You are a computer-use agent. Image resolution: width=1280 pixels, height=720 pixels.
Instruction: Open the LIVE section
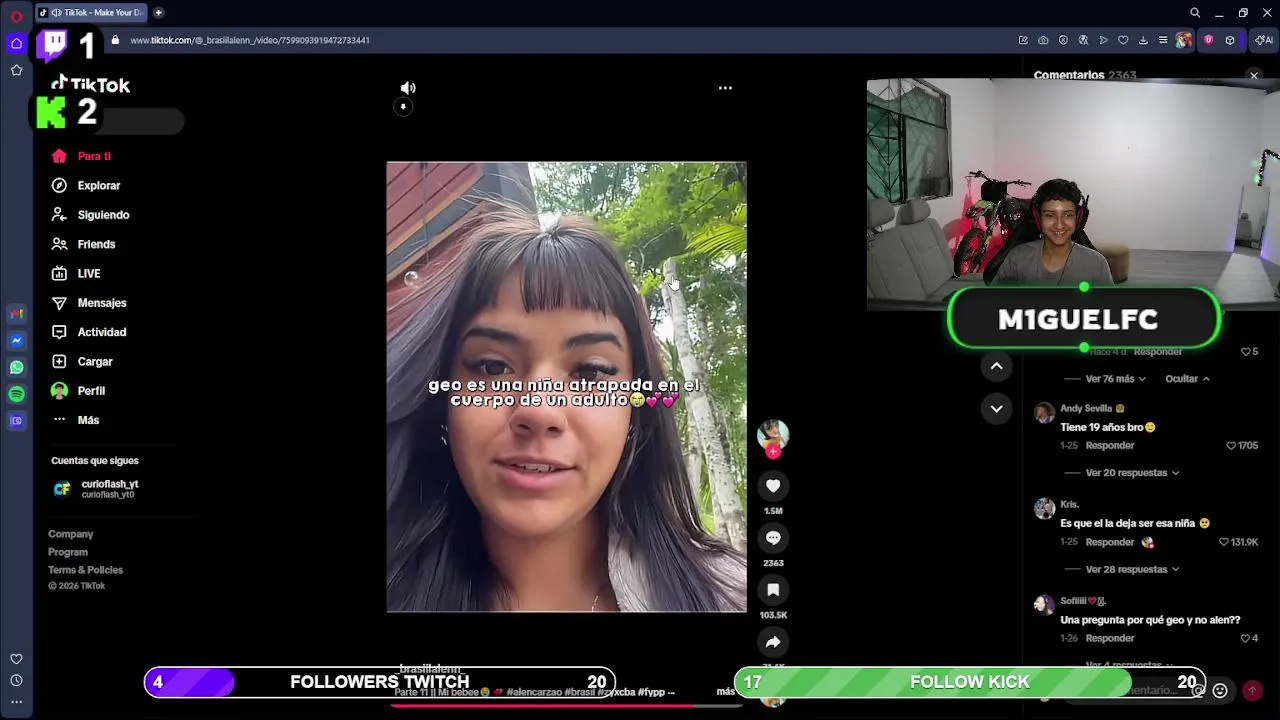[76, 273]
